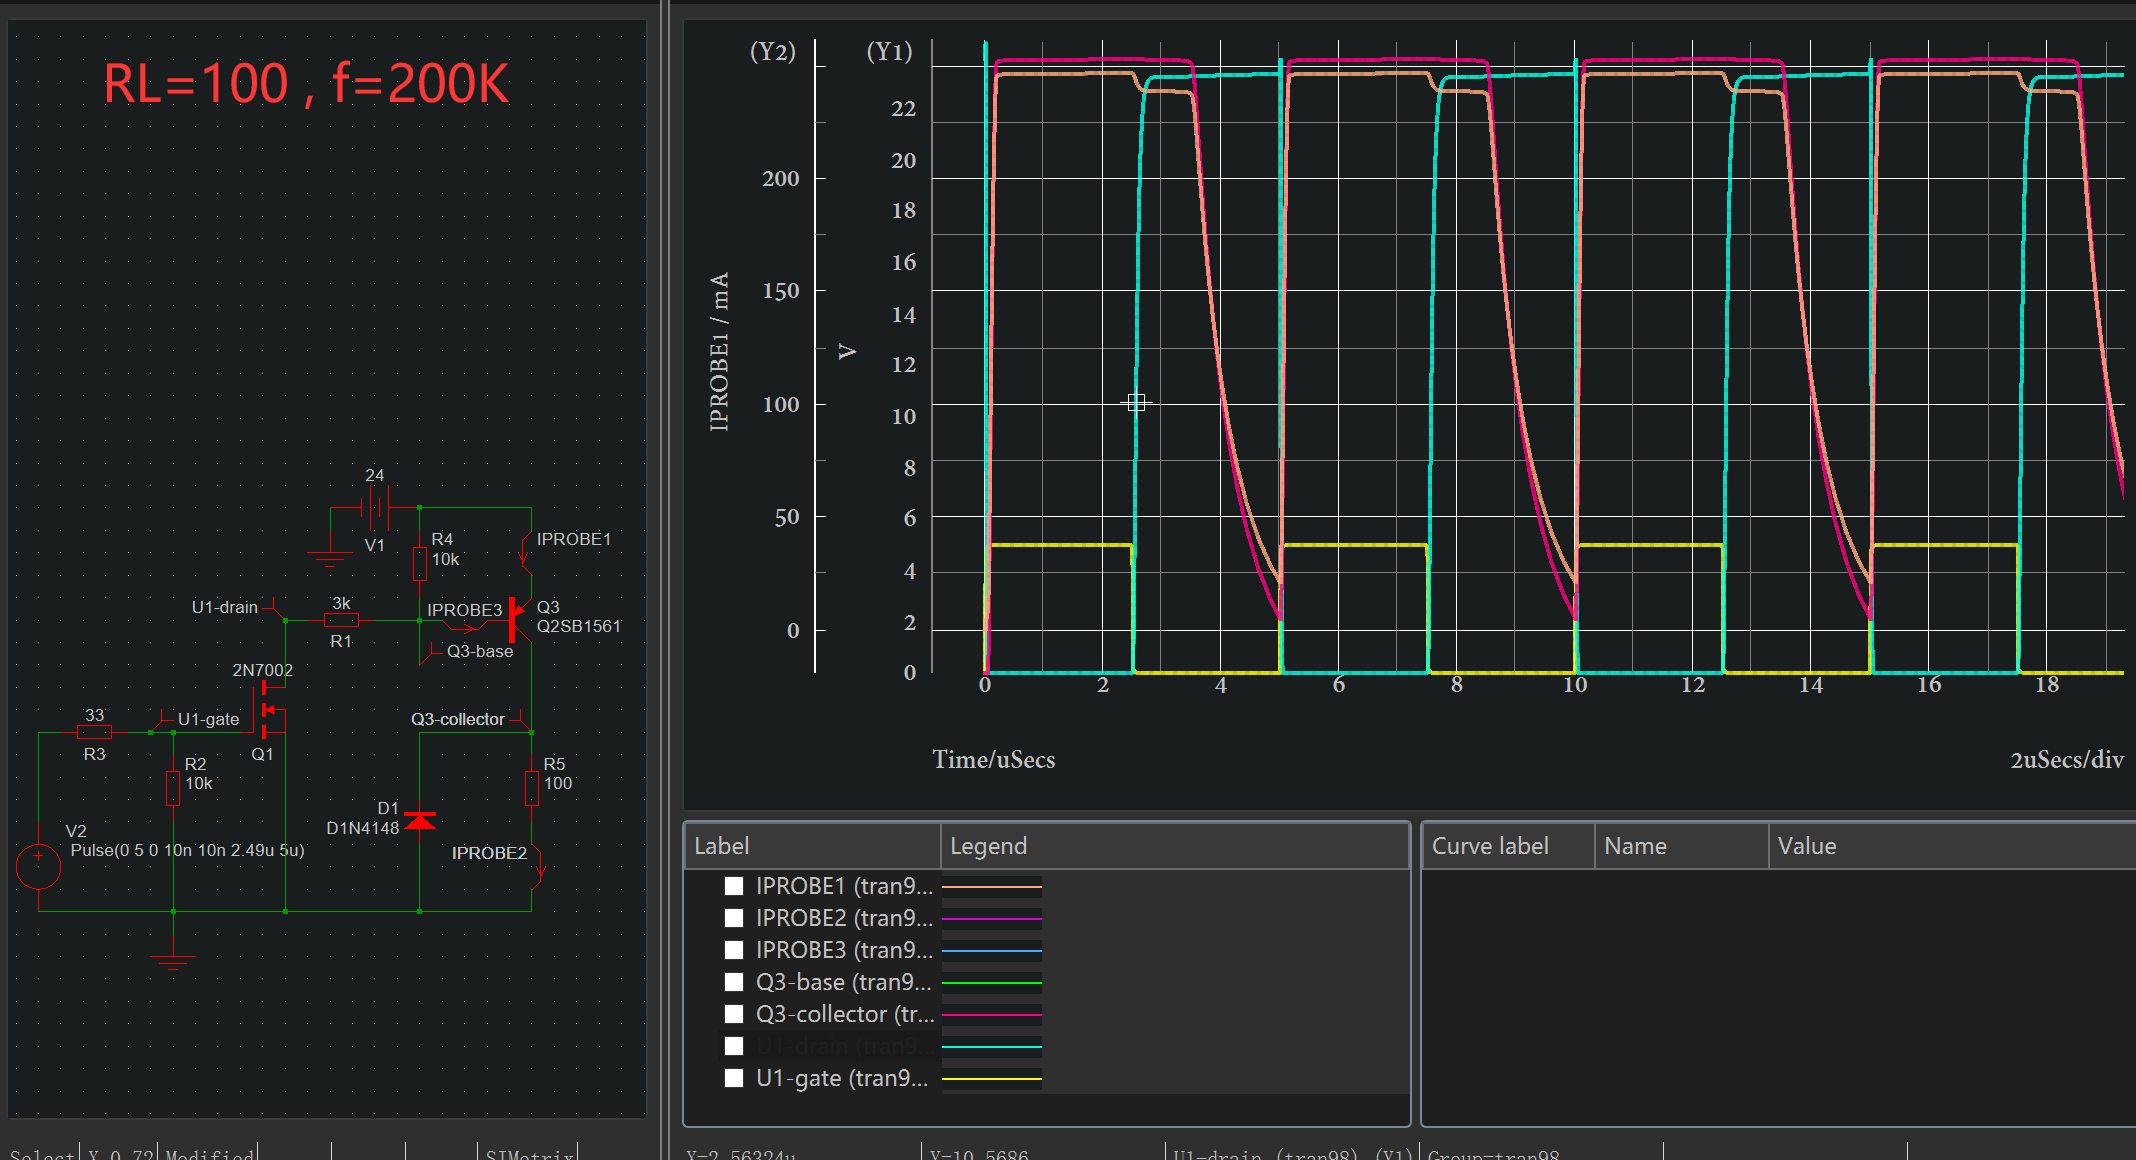Click the Name column header

(1681, 846)
